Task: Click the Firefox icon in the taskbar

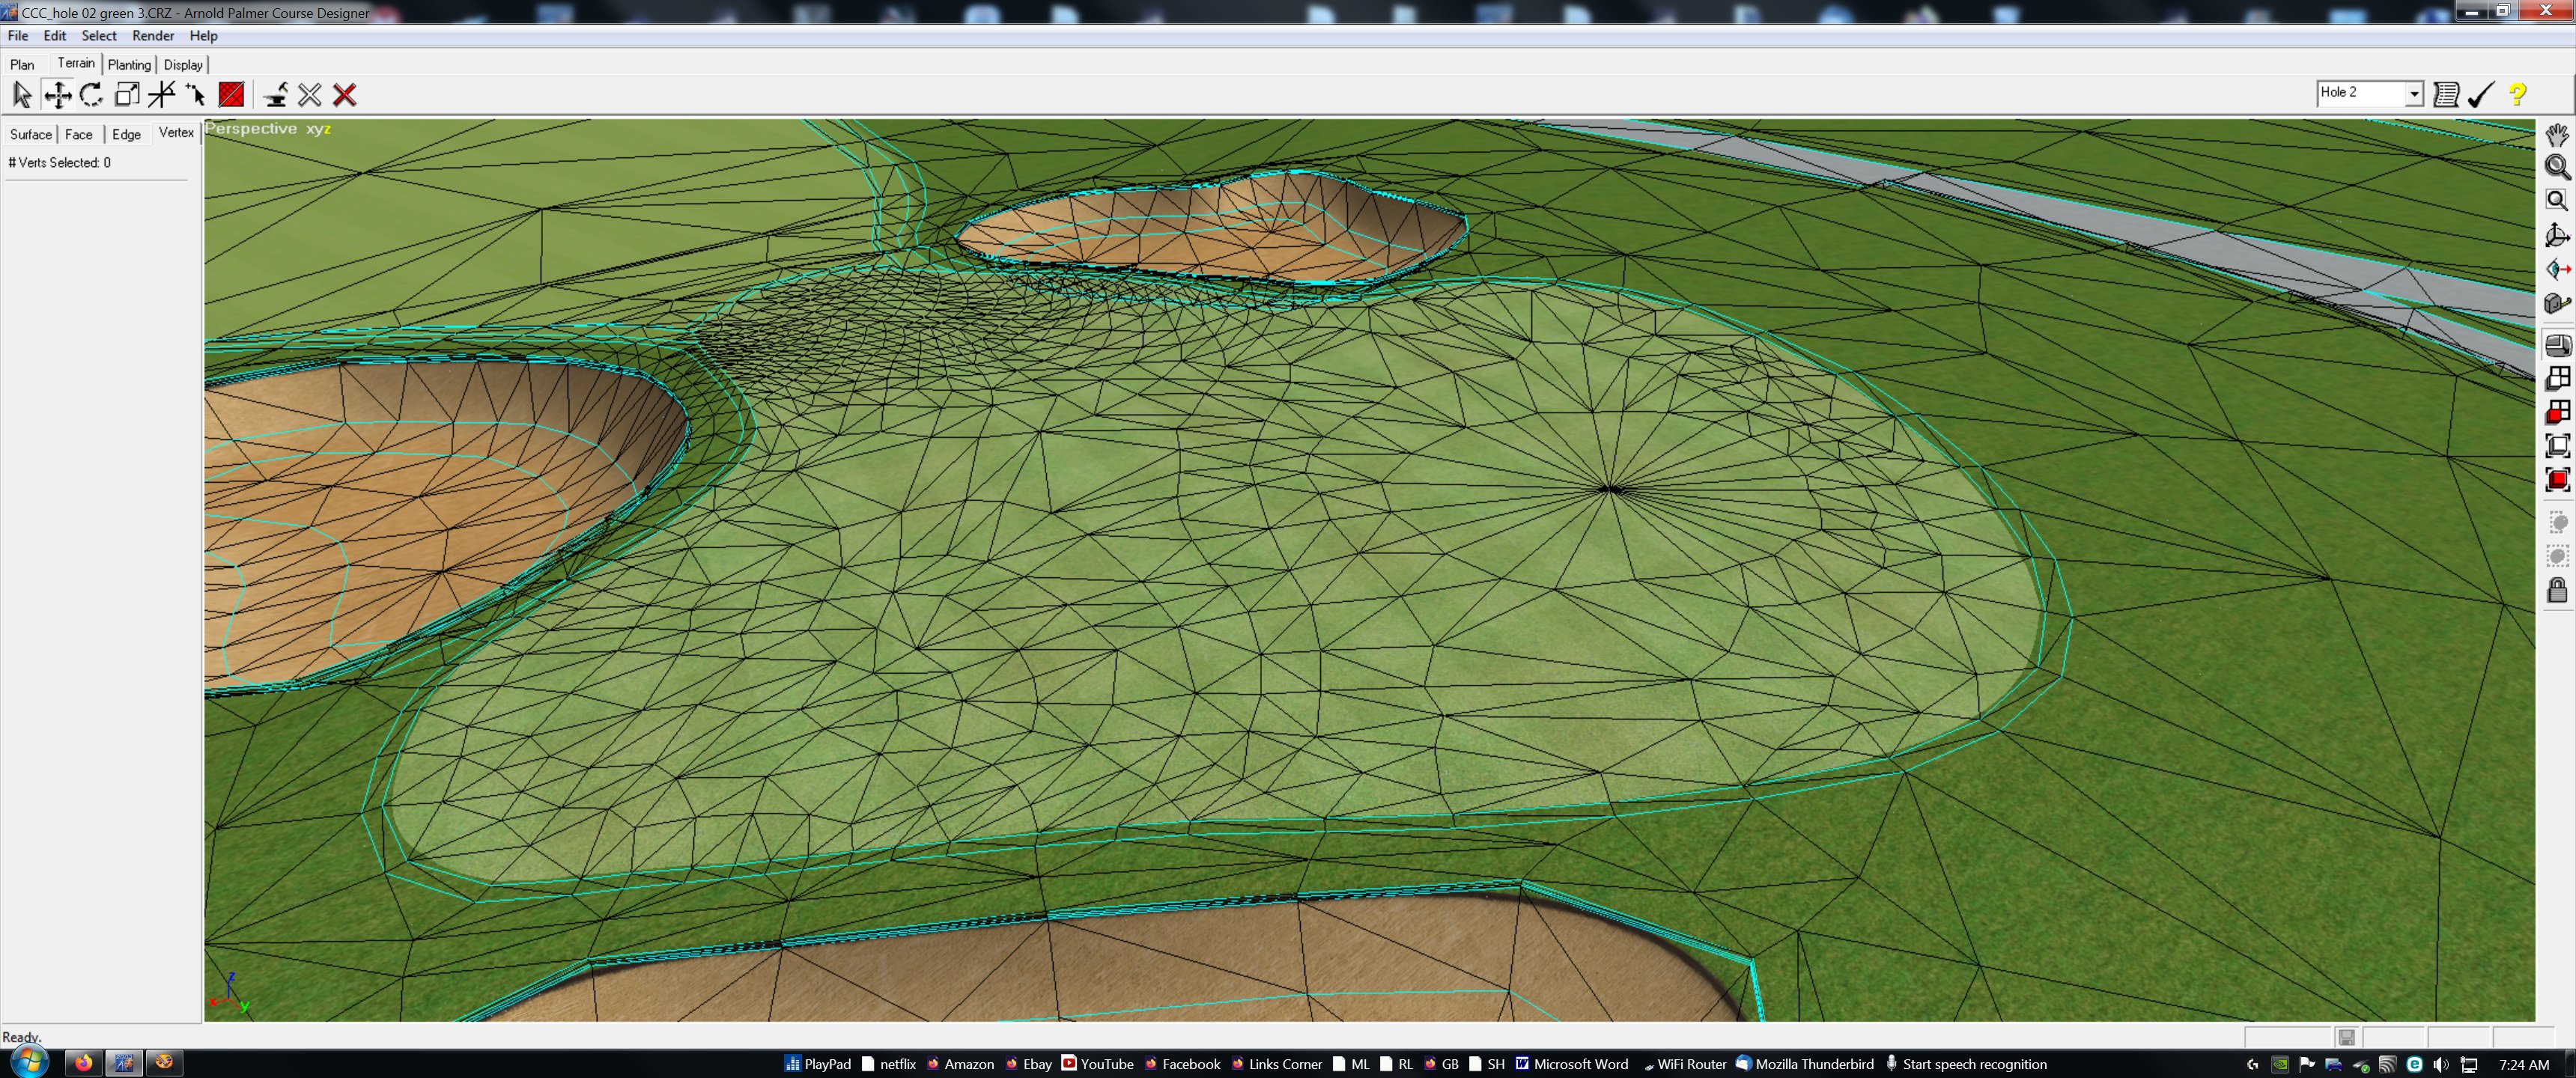Action: [84, 1063]
